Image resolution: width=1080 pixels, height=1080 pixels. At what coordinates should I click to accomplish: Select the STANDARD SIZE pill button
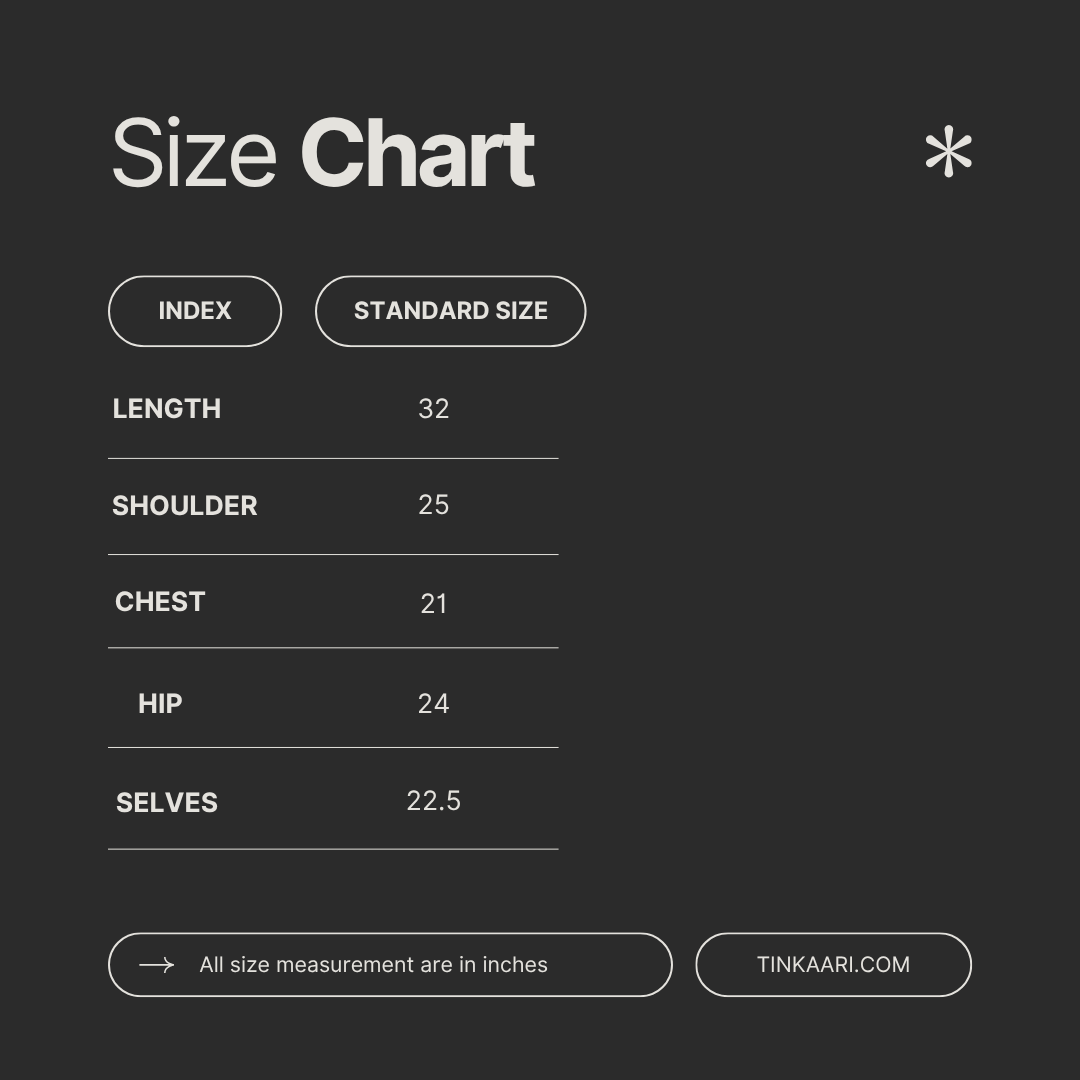(450, 311)
